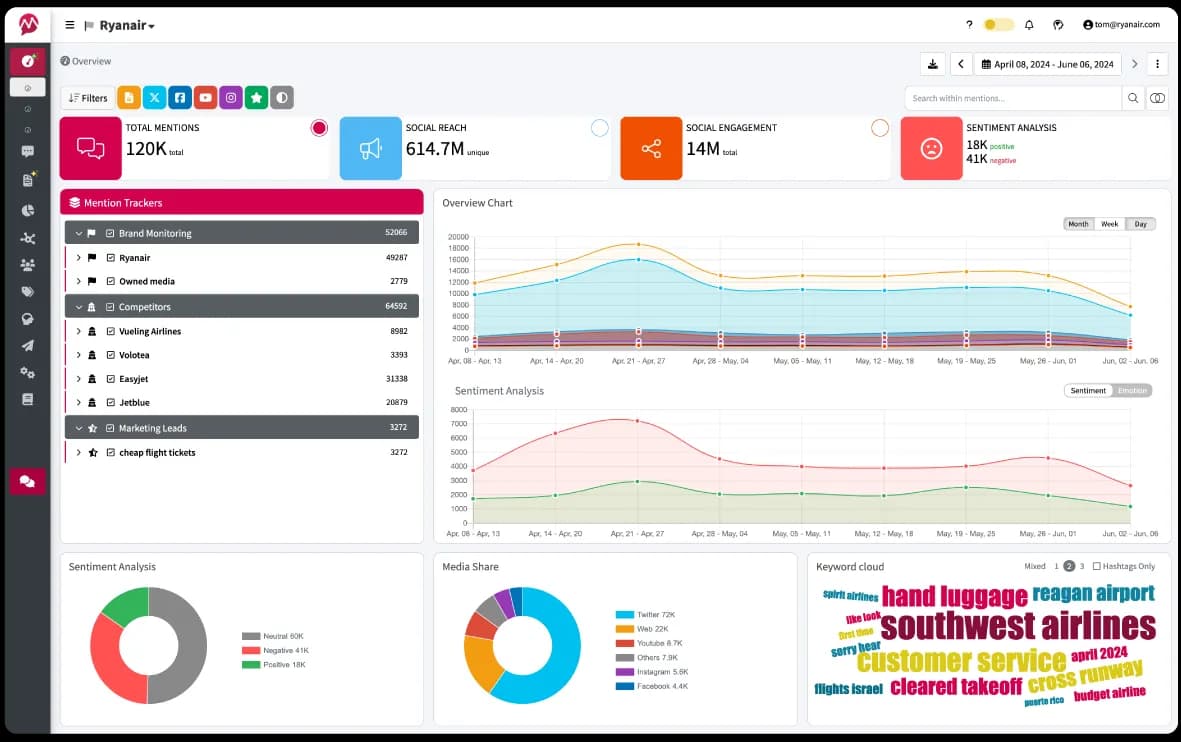Open the date range picker April 08 - June 06

point(1048,63)
